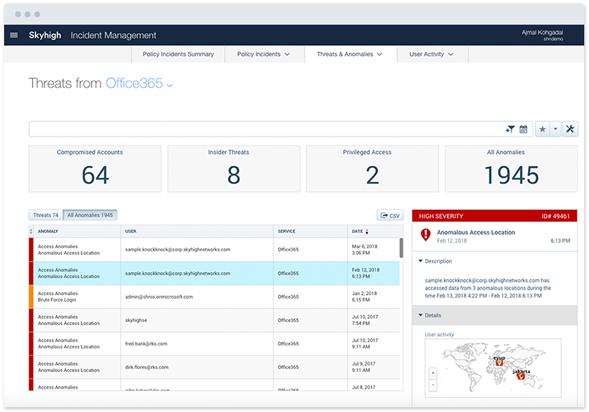Click the skyhighse user cell
Image resolution: width=589 pixels, height=412 pixels.
pyautogui.click(x=136, y=320)
